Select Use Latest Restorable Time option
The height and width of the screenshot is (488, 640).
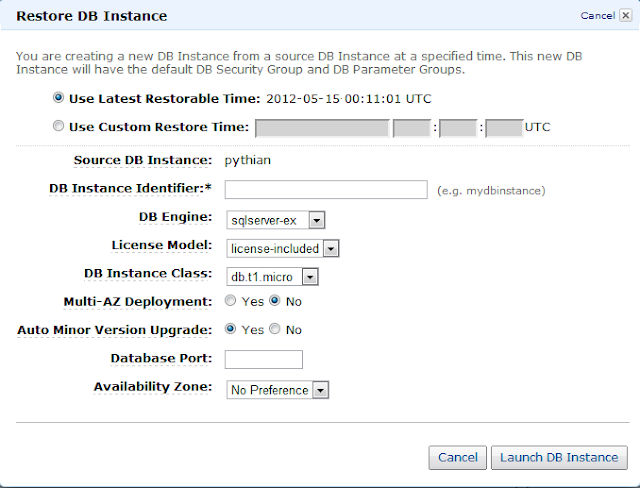[59, 99]
